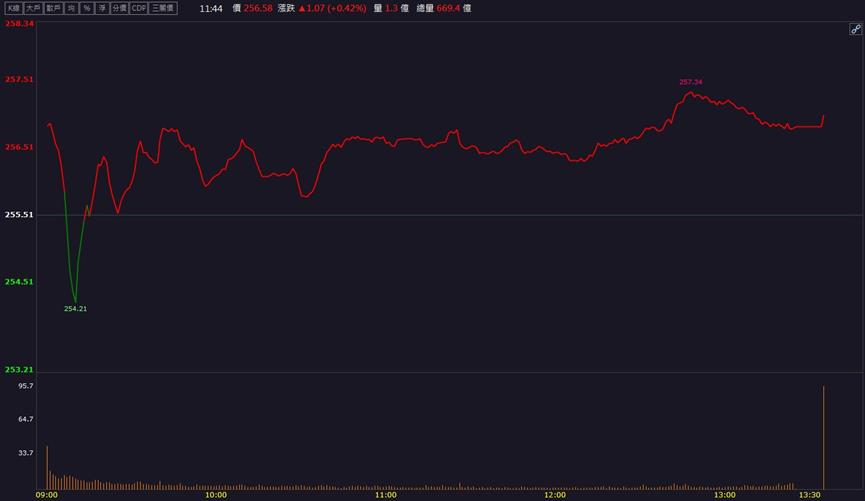Select the 三關價 toolbar button
Image resolution: width=865 pixels, height=501 pixels.
(163, 8)
